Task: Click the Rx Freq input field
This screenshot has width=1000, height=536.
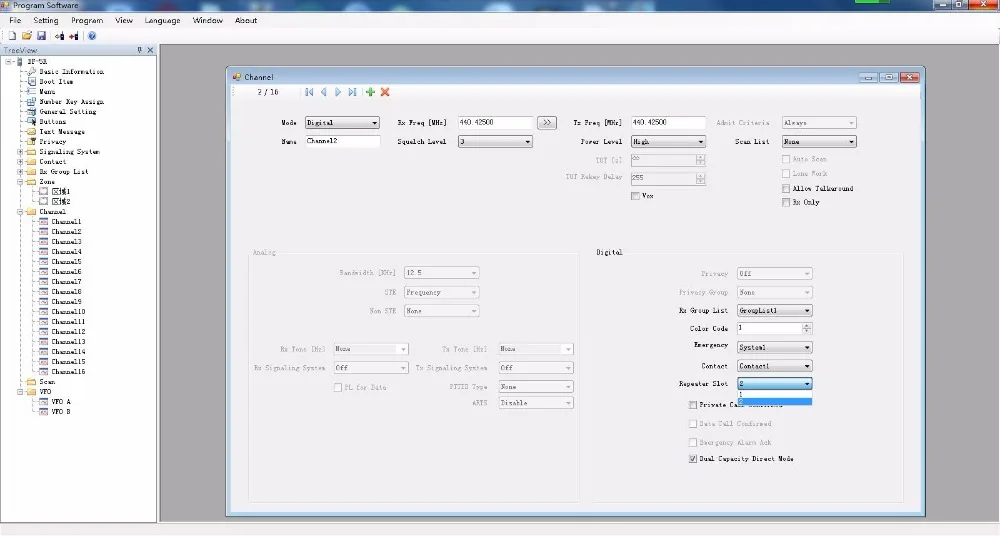Action: point(495,123)
